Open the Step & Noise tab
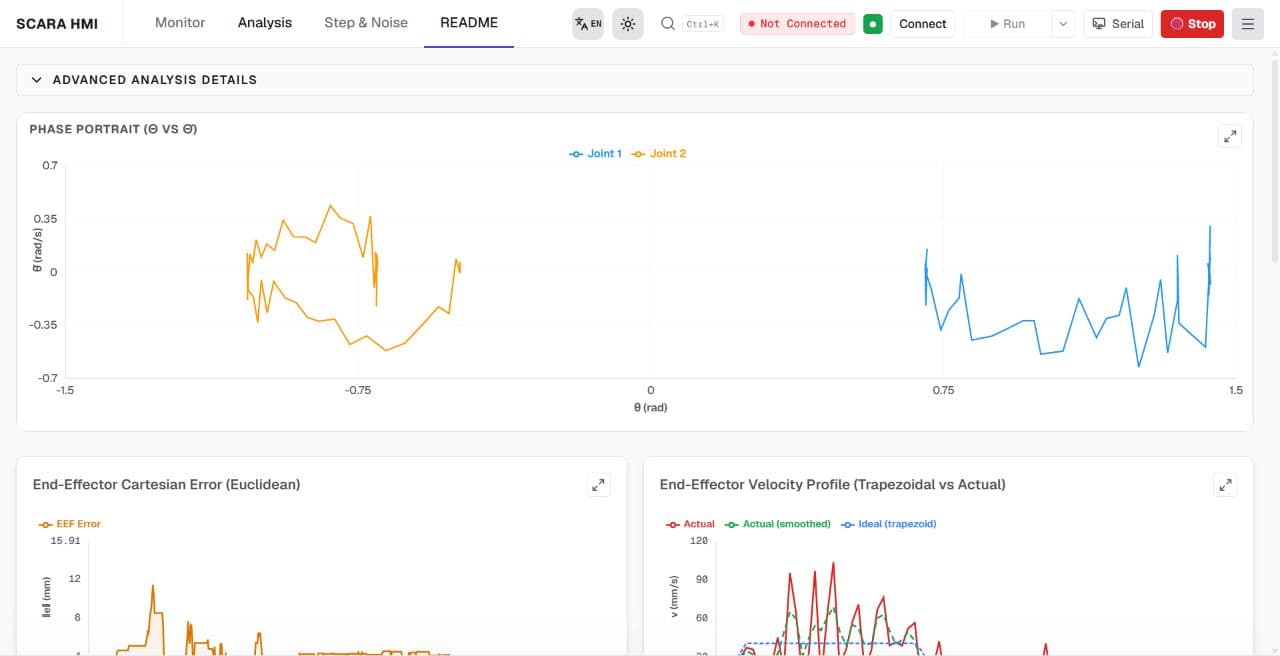This screenshot has height=656, width=1280. tap(366, 22)
